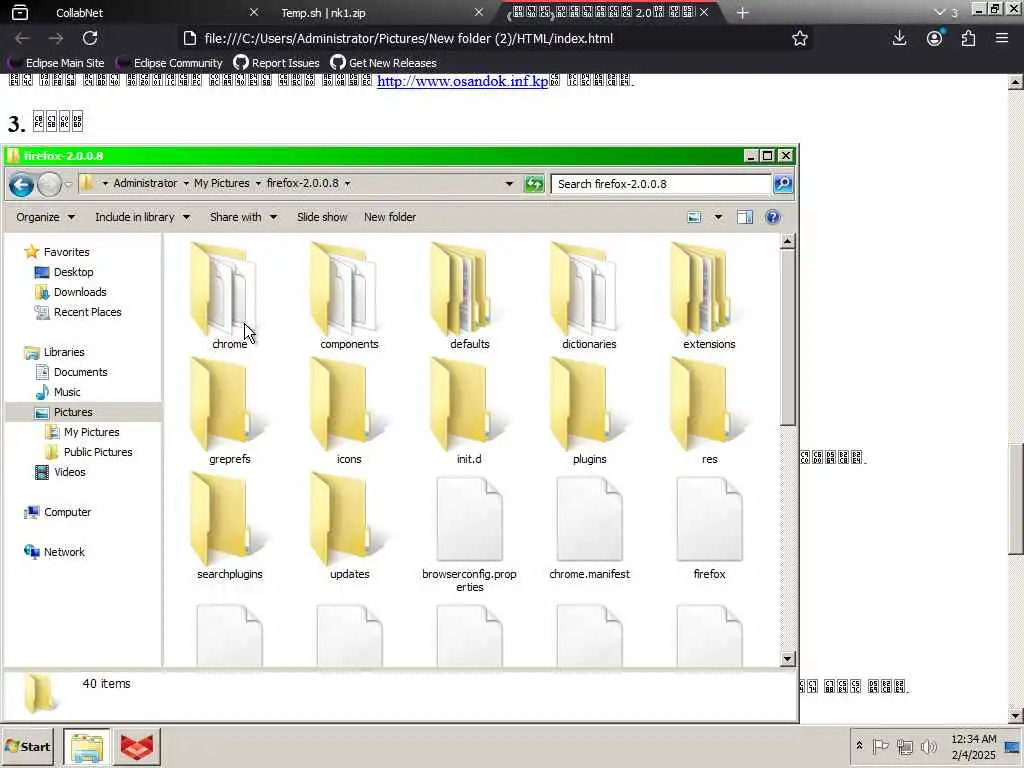Open the browser hamburger menu
This screenshot has width=1024, height=768.
coord(1002,39)
